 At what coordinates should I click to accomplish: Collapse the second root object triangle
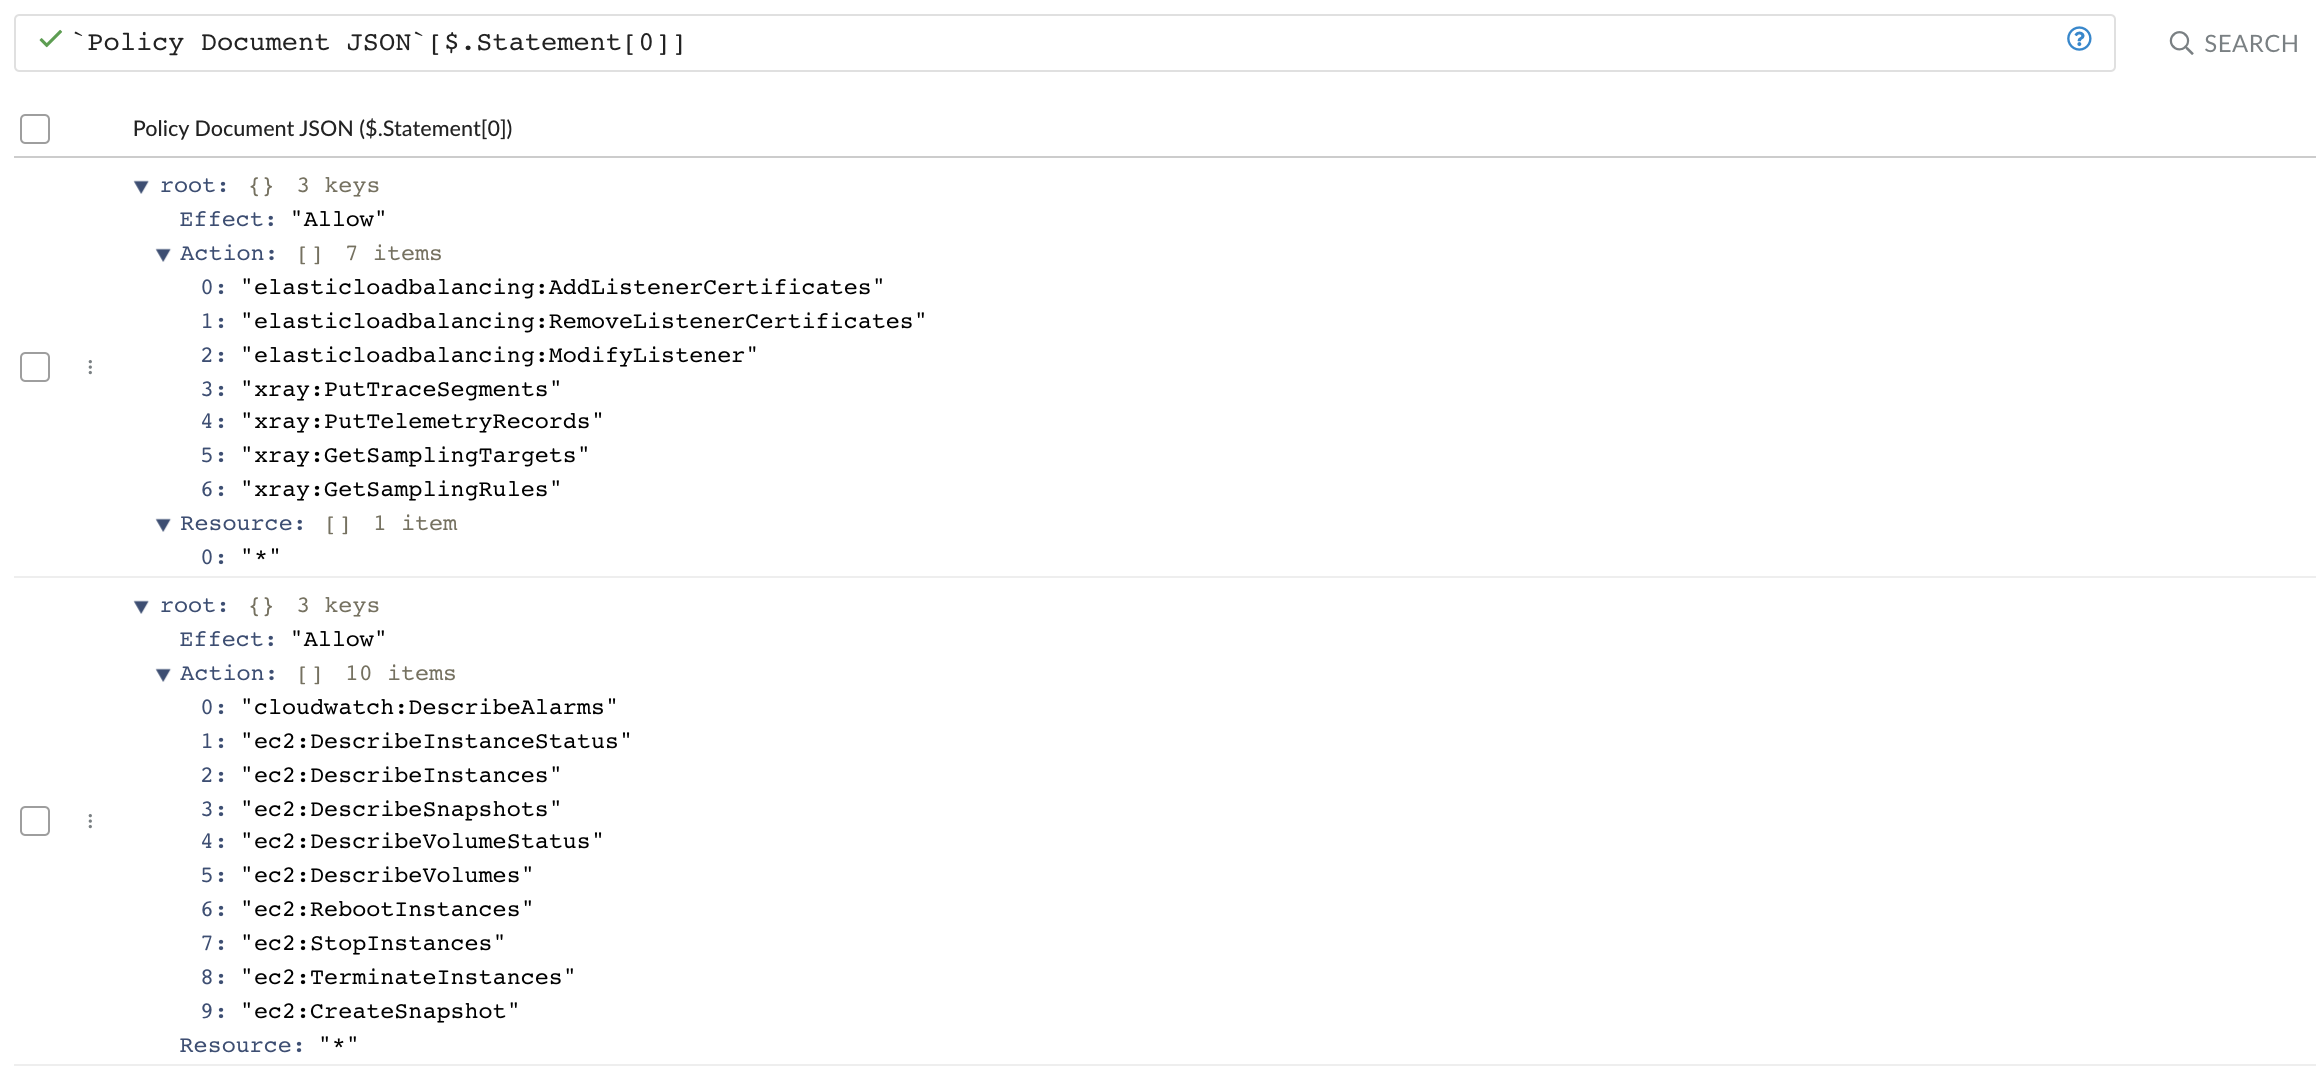click(x=141, y=607)
